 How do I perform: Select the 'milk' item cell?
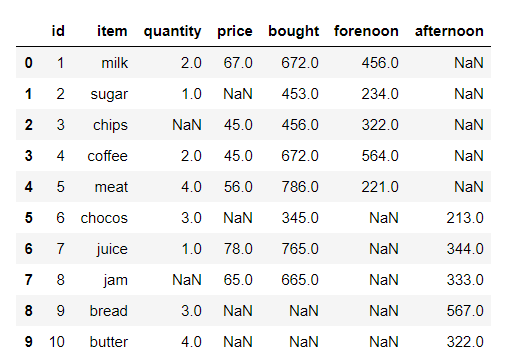115,63
